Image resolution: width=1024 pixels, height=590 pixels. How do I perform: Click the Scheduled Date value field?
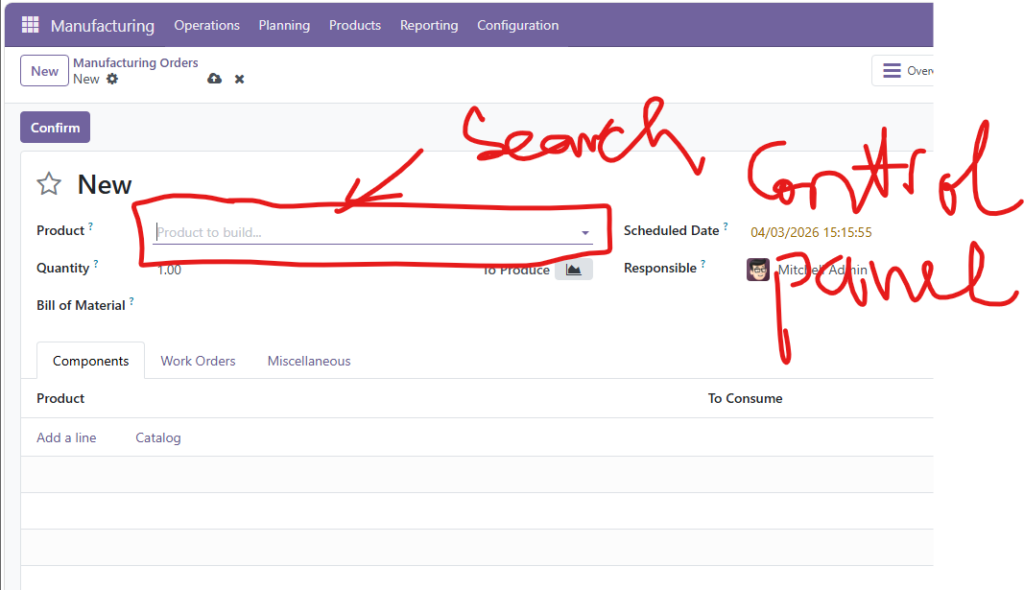[811, 232]
